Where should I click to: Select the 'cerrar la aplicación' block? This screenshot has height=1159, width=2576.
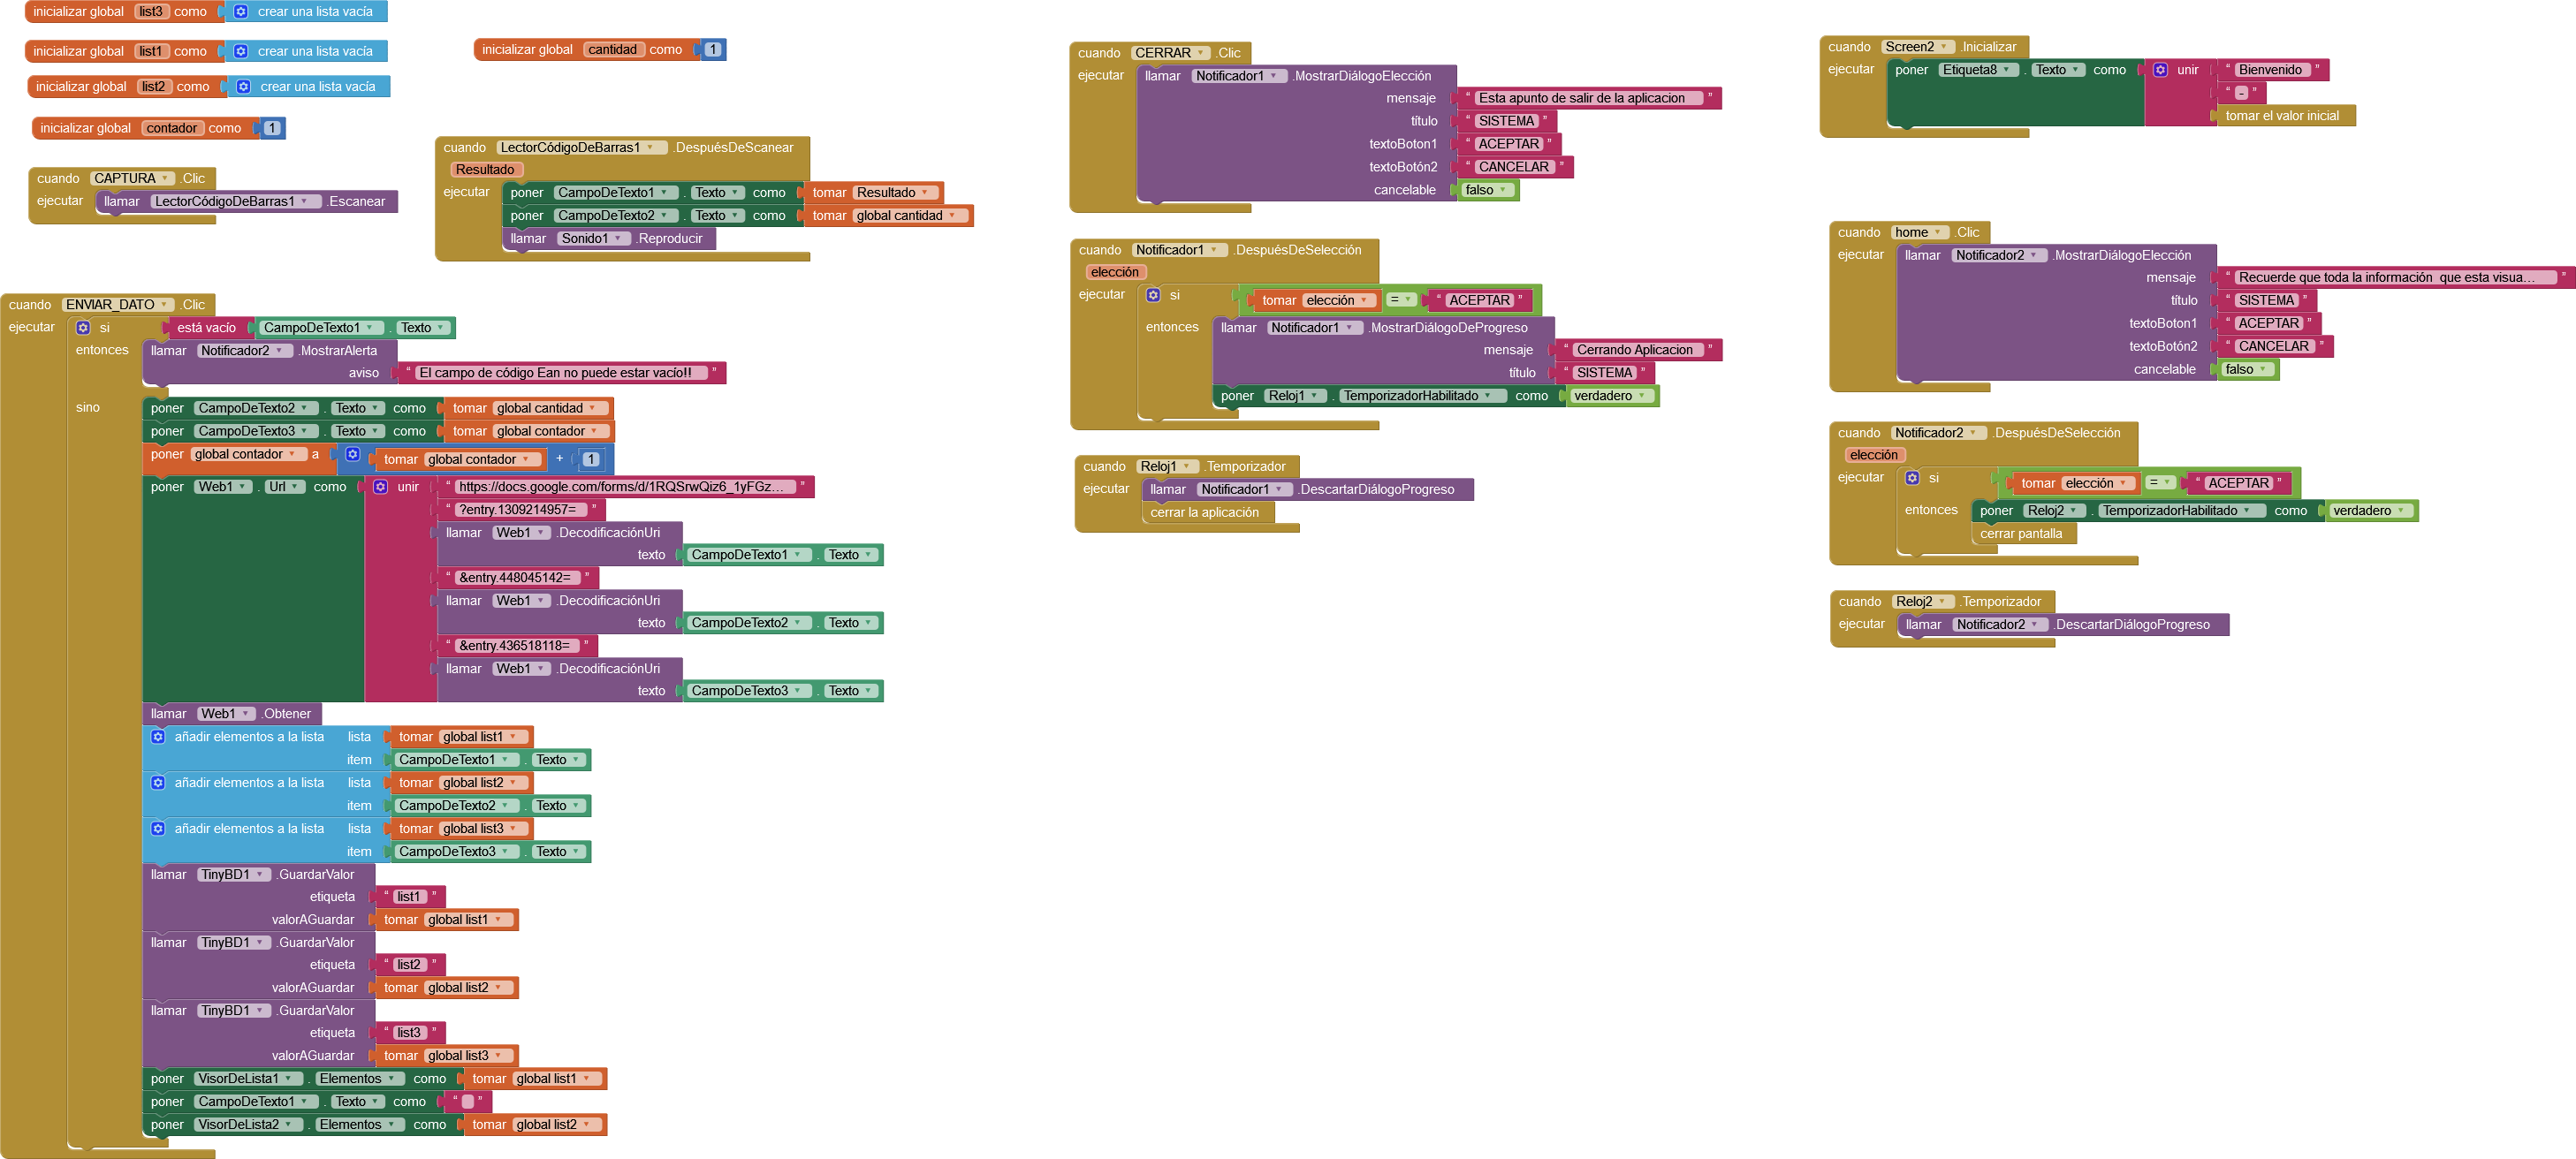click(x=1204, y=513)
